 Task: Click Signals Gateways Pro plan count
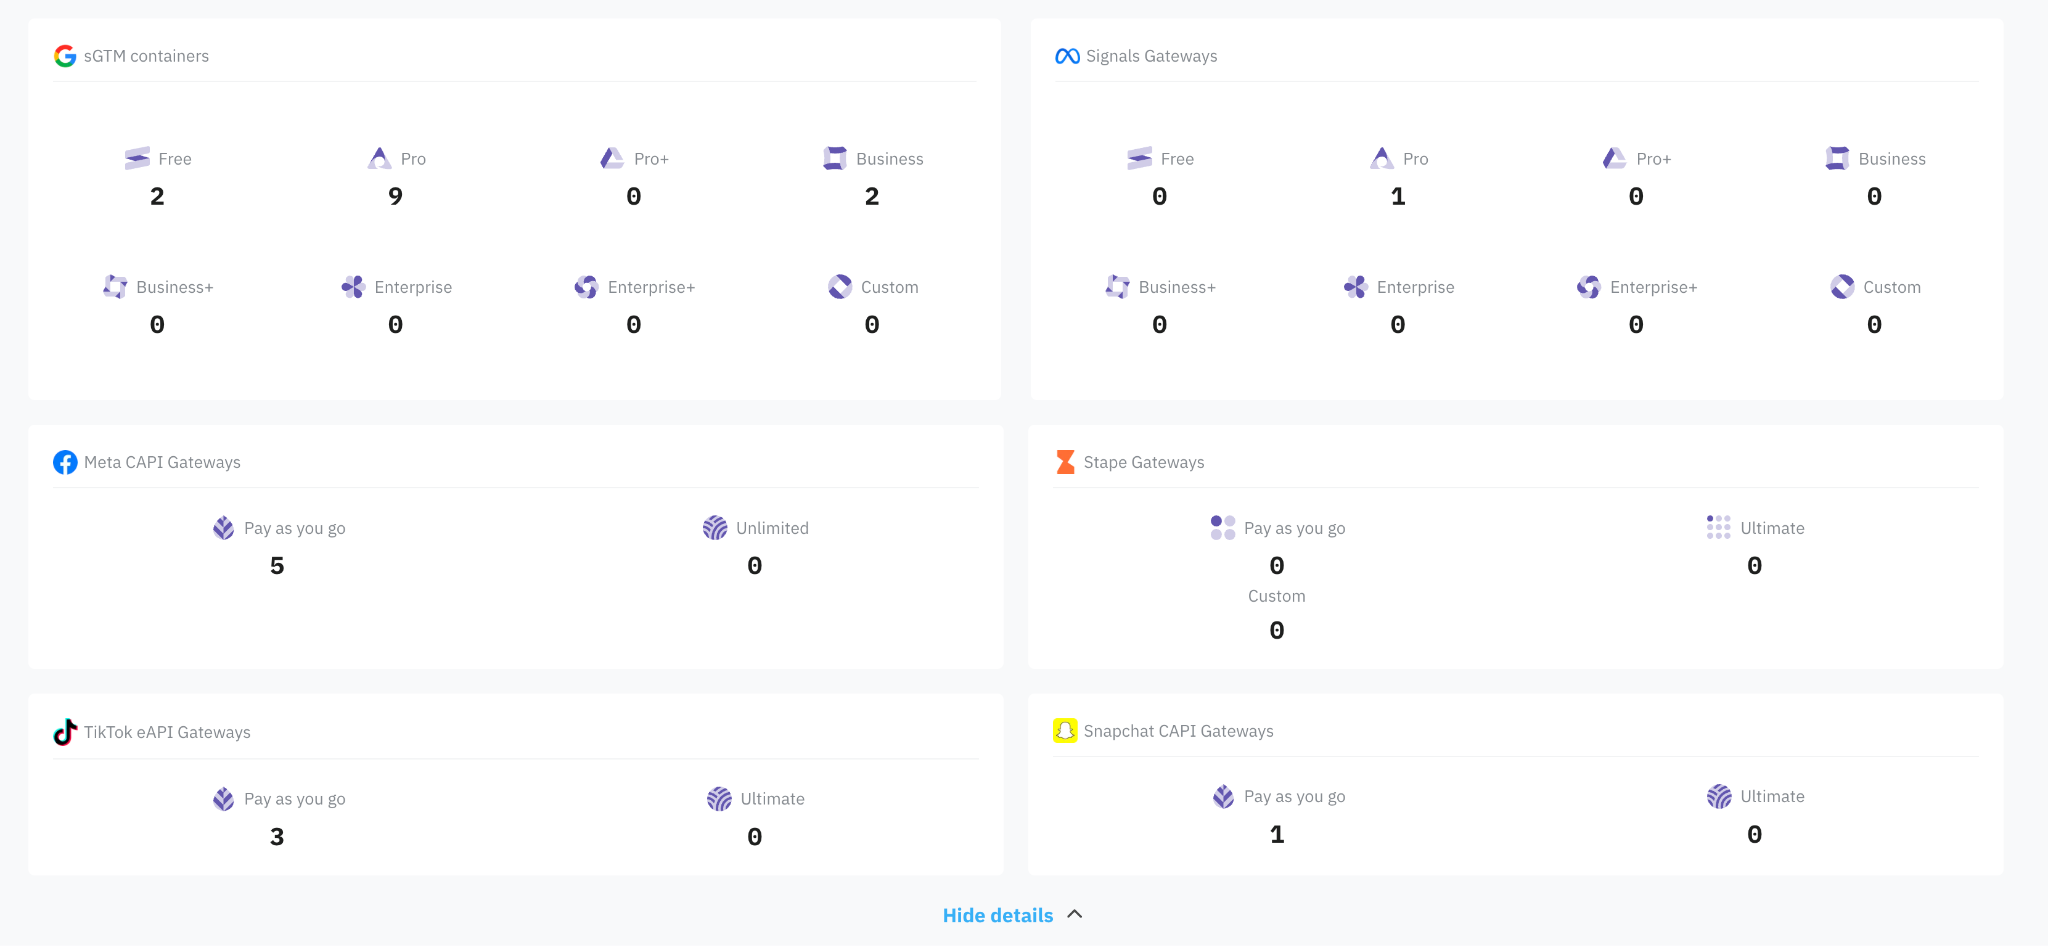pos(1398,196)
